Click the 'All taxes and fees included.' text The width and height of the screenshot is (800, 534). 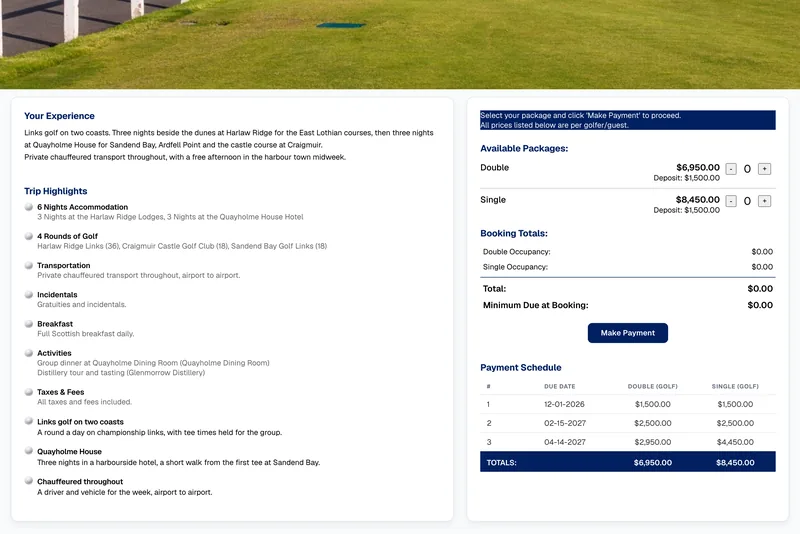point(84,402)
